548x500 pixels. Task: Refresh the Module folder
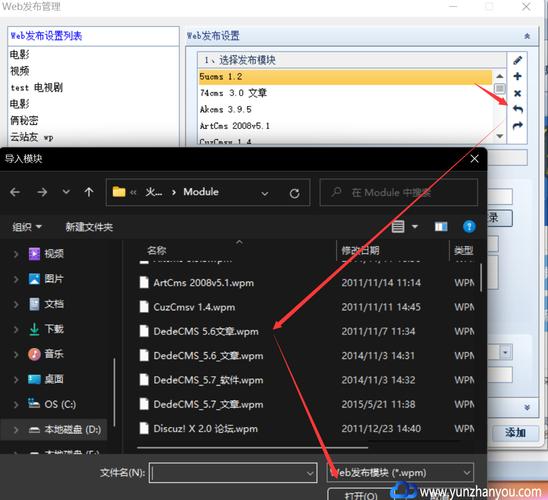click(x=295, y=193)
